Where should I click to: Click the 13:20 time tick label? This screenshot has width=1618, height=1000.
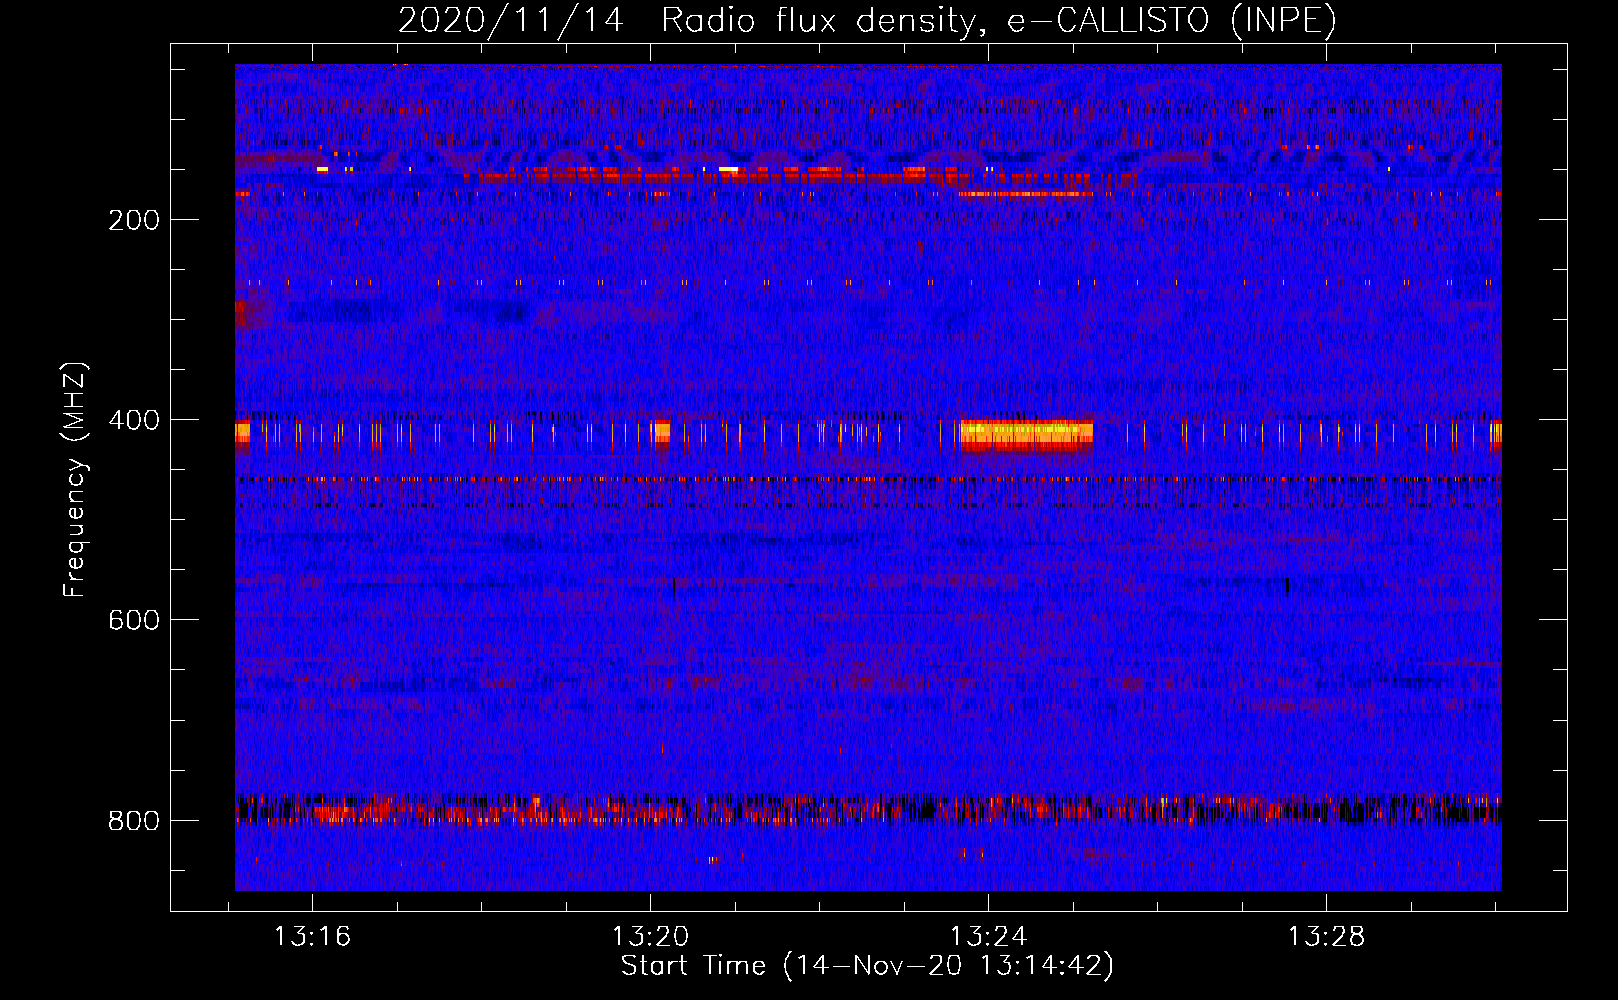point(651,937)
